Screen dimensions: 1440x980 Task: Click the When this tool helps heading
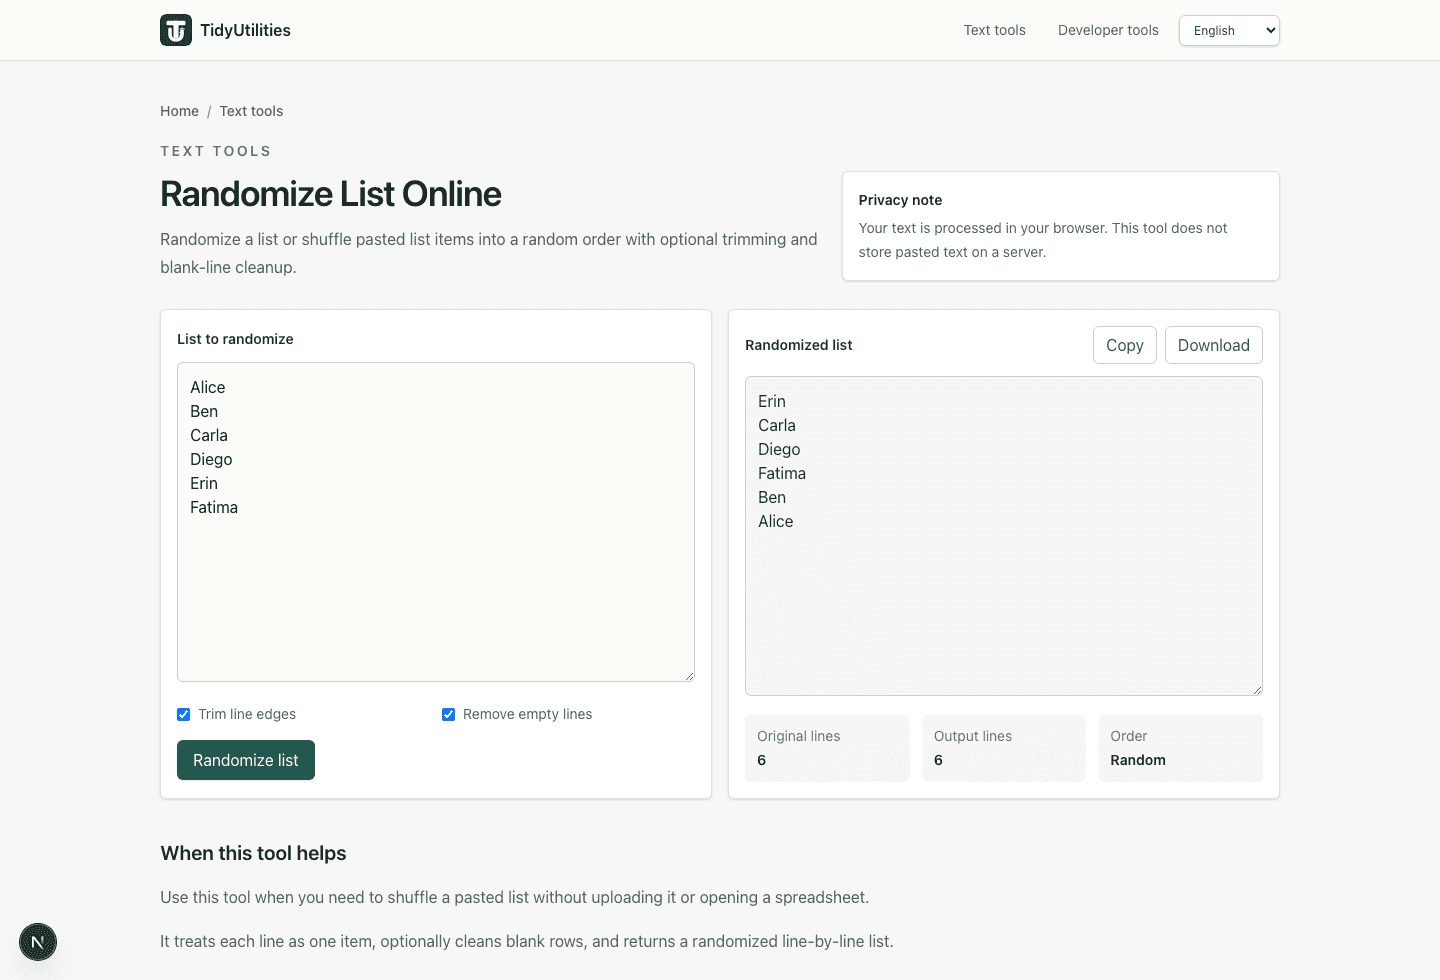pos(253,853)
